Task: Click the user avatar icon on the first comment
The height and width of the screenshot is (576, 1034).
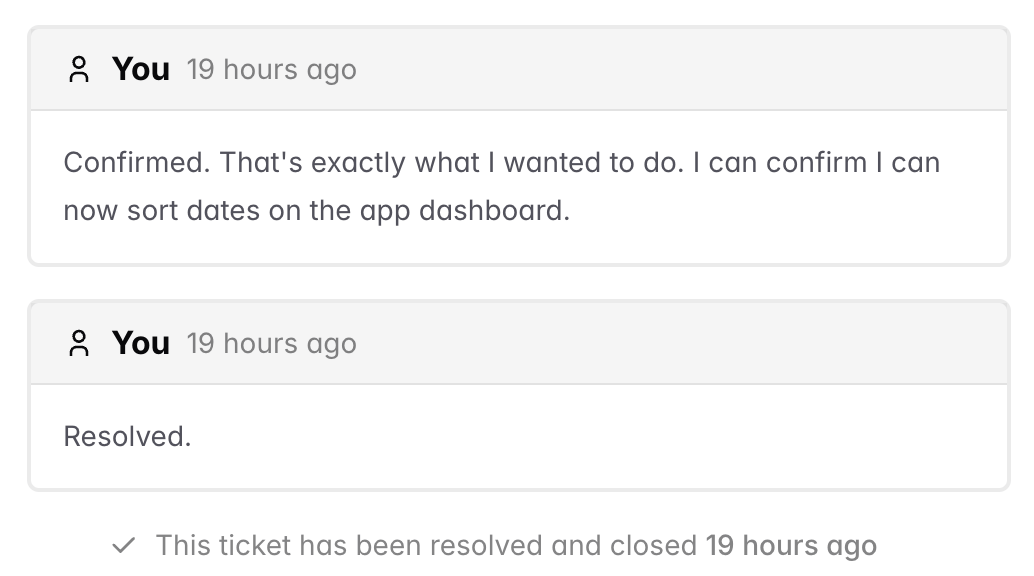Action: tap(78, 70)
